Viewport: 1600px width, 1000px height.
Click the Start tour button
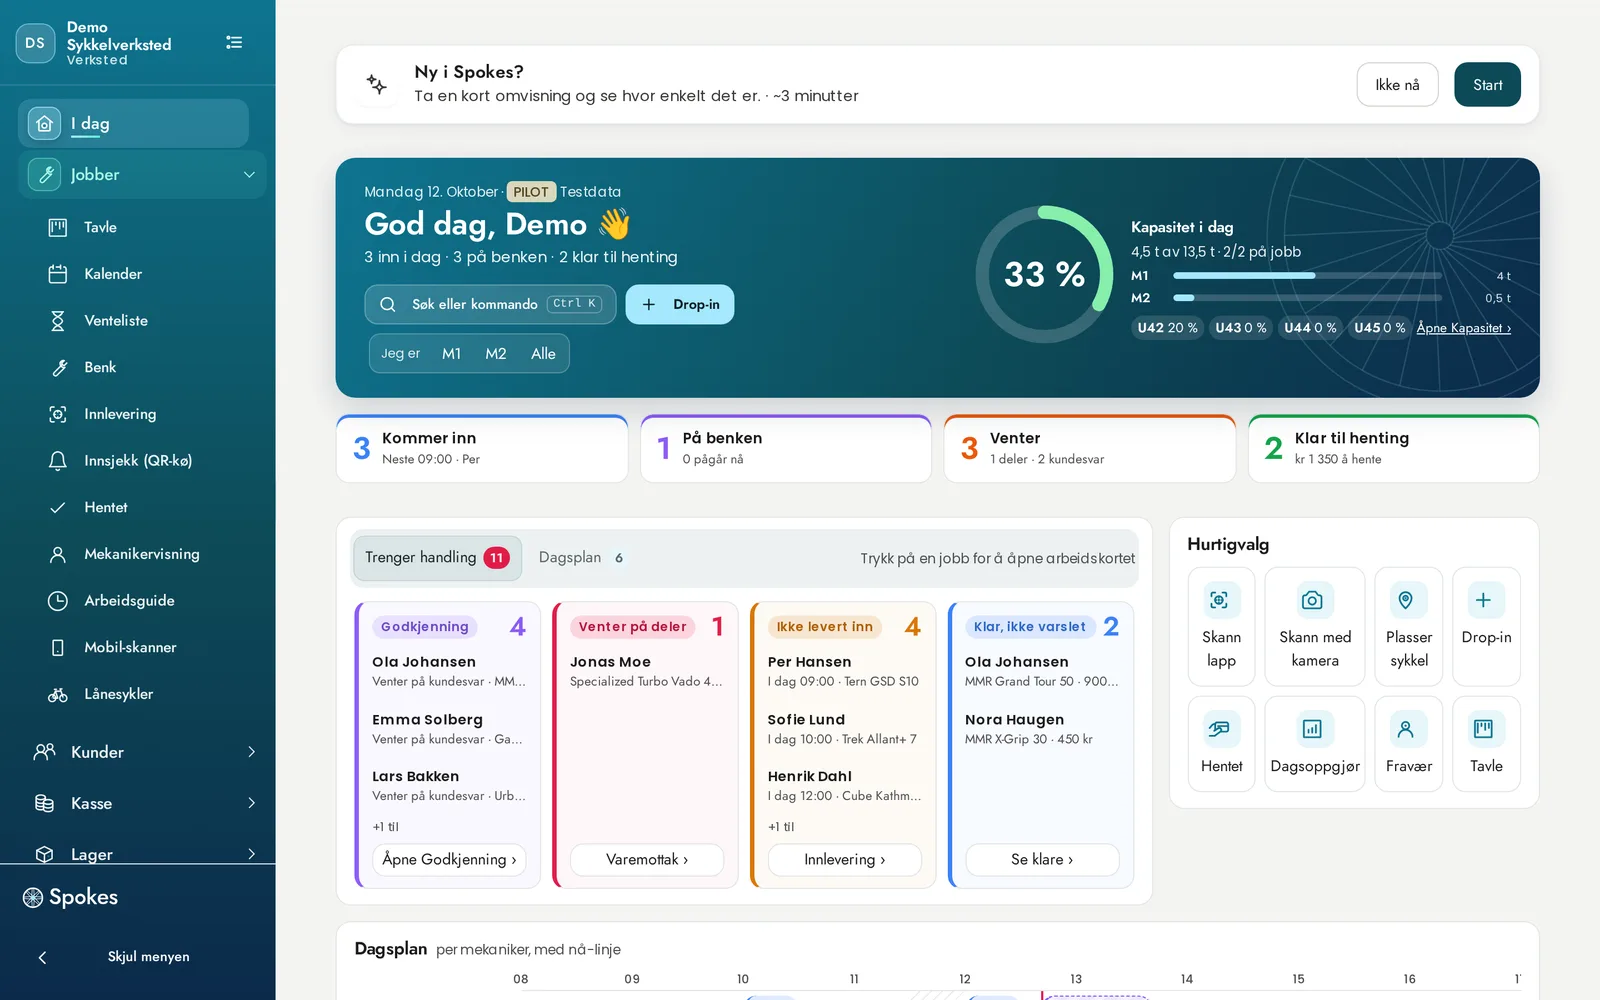pos(1487,85)
